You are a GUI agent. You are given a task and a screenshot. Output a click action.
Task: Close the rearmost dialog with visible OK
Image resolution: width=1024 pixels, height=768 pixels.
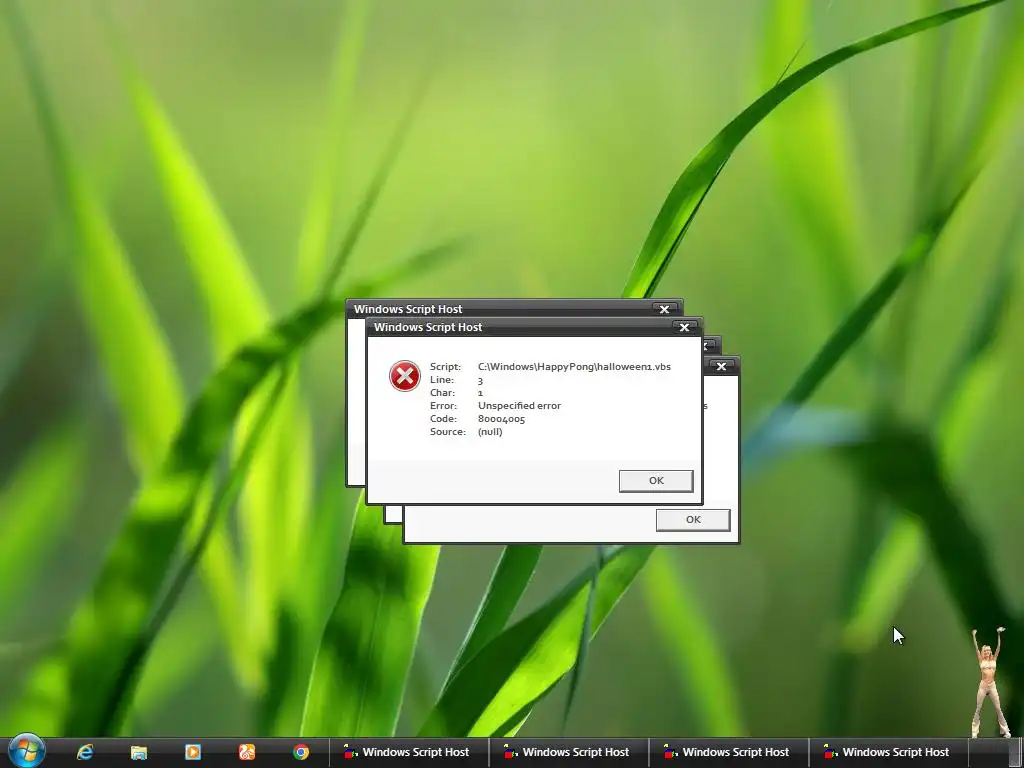tap(721, 366)
